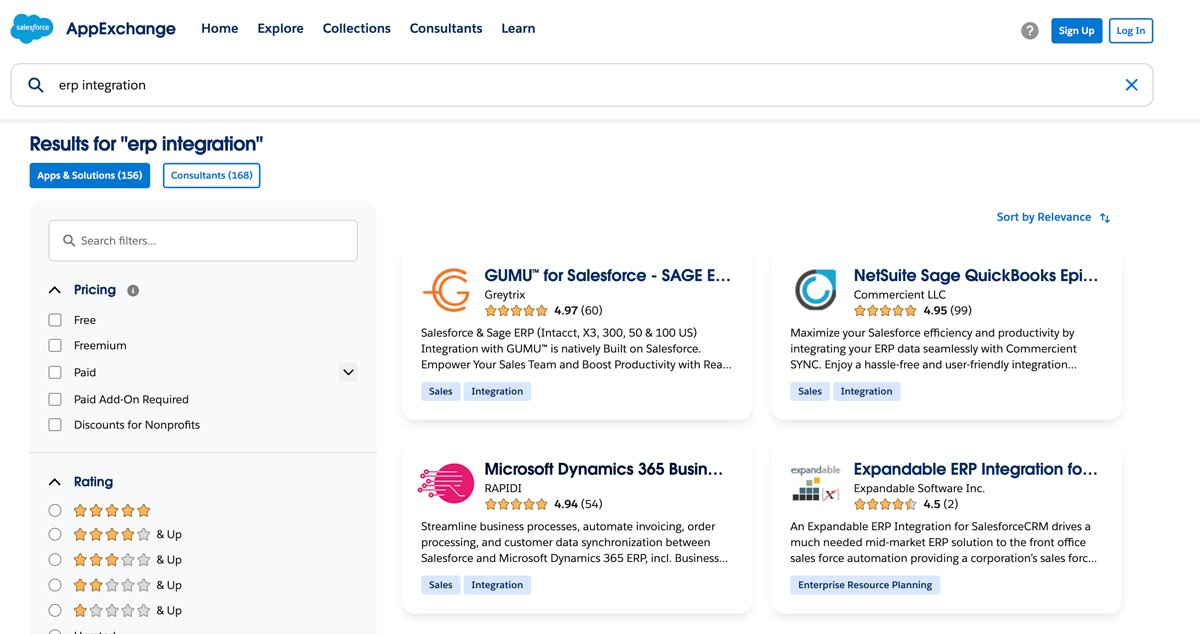The width and height of the screenshot is (1200, 634).
Task: Clear search with the X icon
Action: click(x=1131, y=85)
